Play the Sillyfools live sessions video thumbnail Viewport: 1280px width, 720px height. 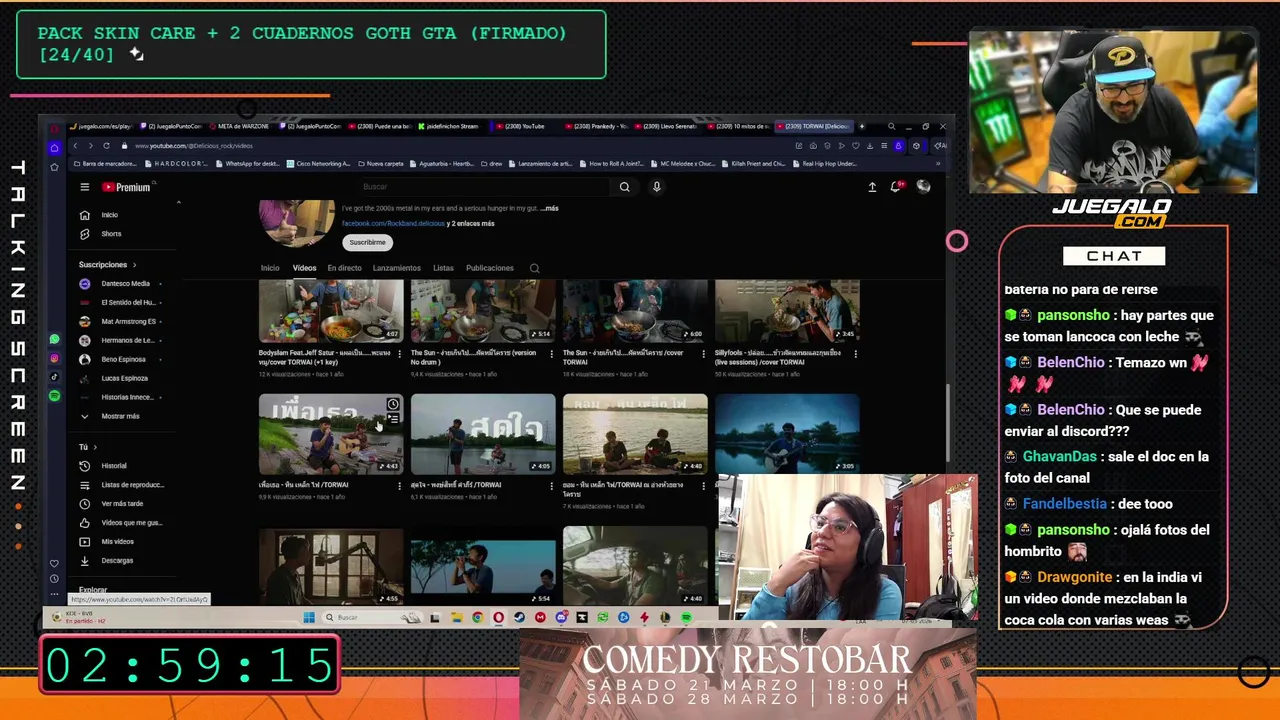pos(787,311)
